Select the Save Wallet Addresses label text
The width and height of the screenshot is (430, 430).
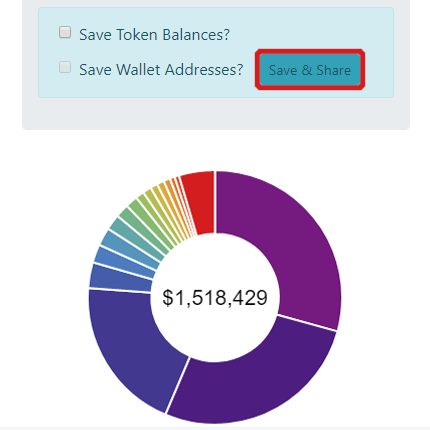(161, 69)
